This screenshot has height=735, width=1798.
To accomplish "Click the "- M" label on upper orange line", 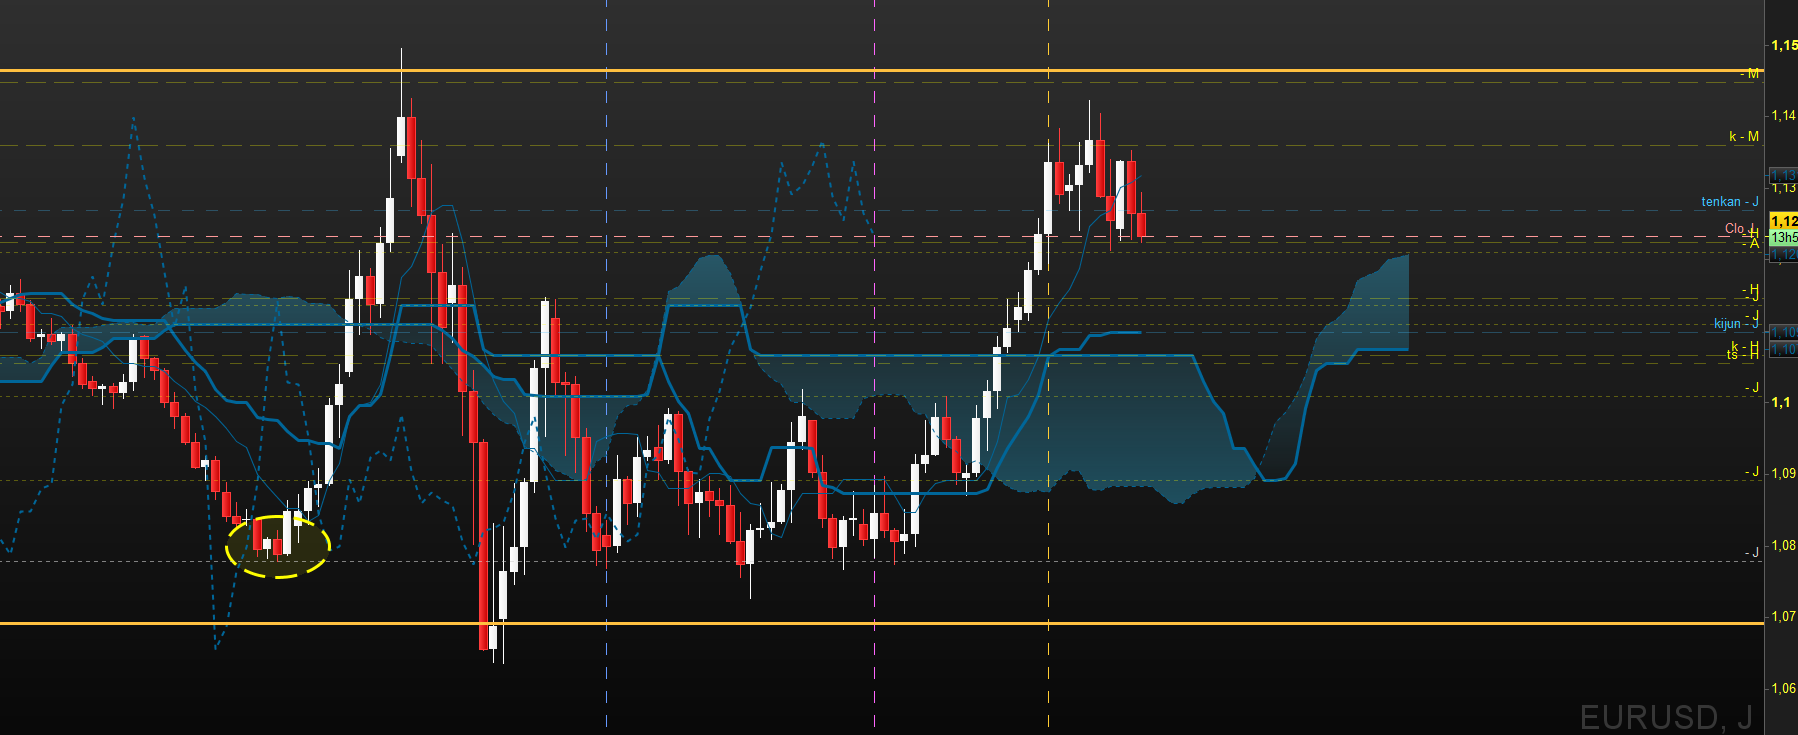I will [x=1750, y=74].
